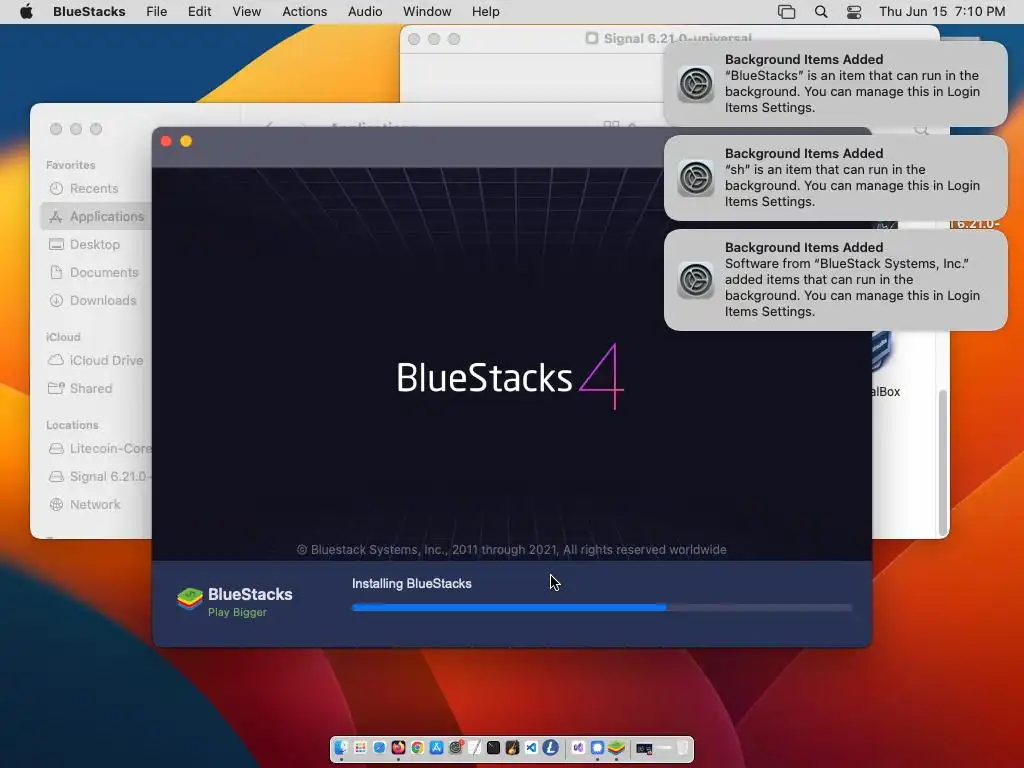Click the installer progress bar
1024x768 pixels.
[601, 607]
